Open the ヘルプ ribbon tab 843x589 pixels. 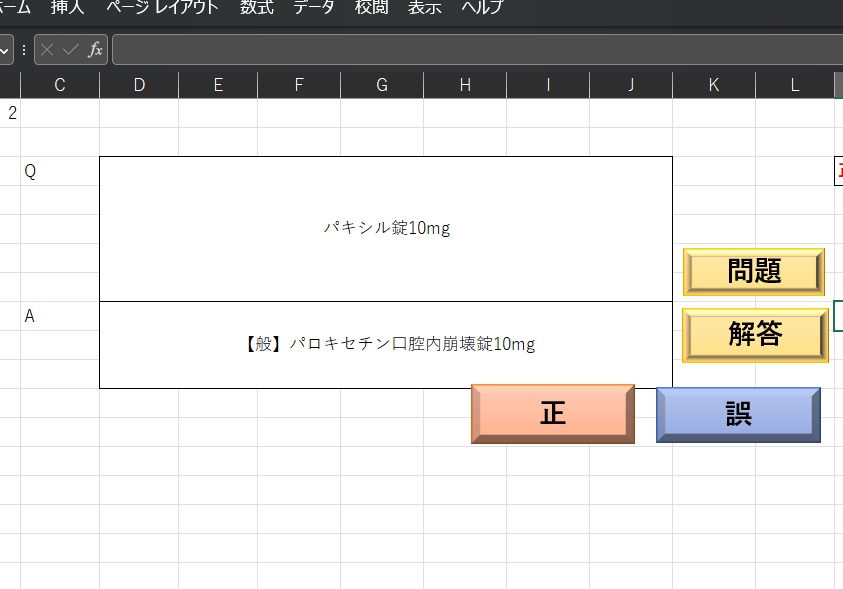pos(482,7)
